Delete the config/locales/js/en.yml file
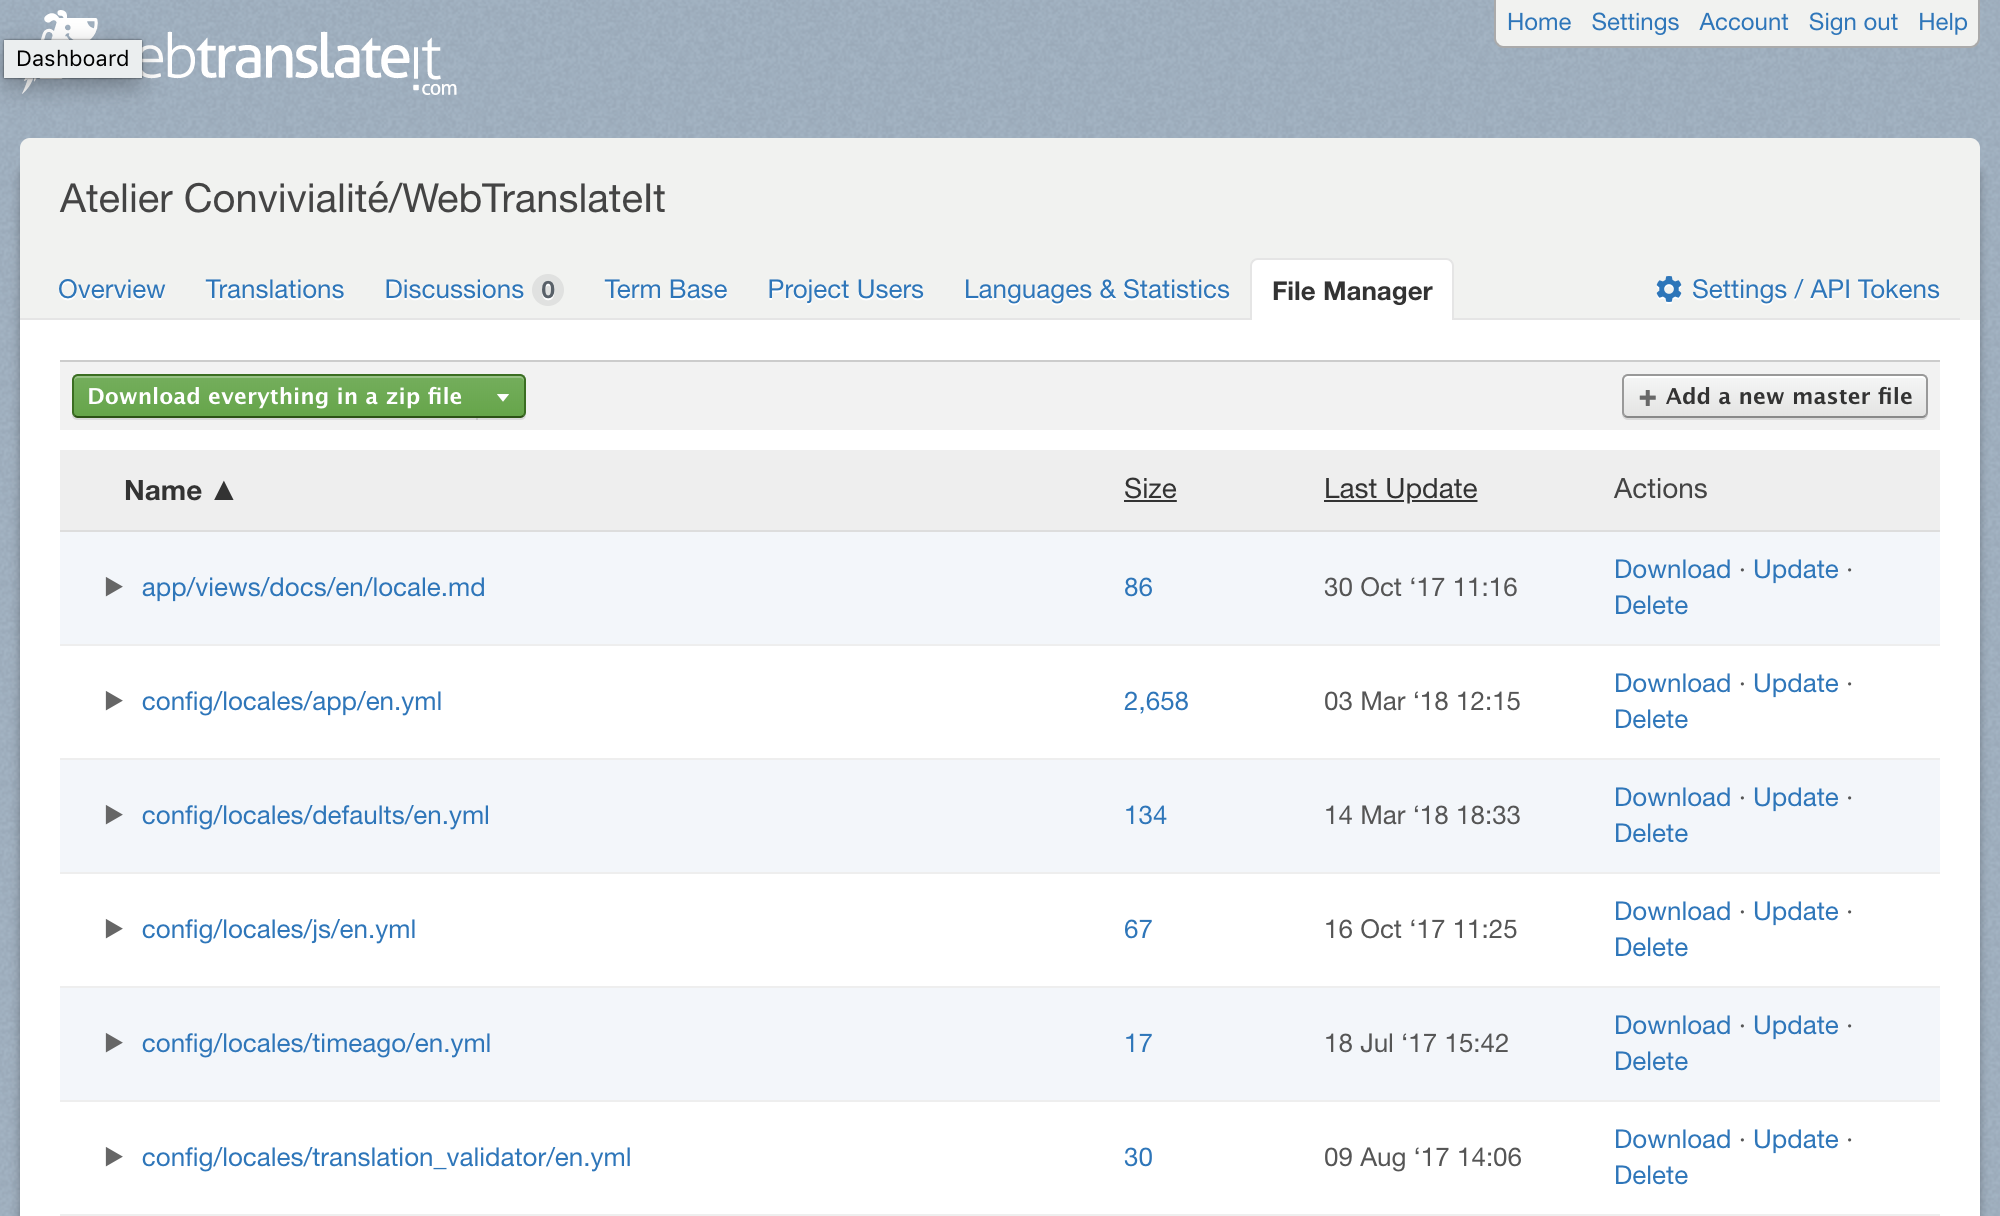 coord(1651,947)
